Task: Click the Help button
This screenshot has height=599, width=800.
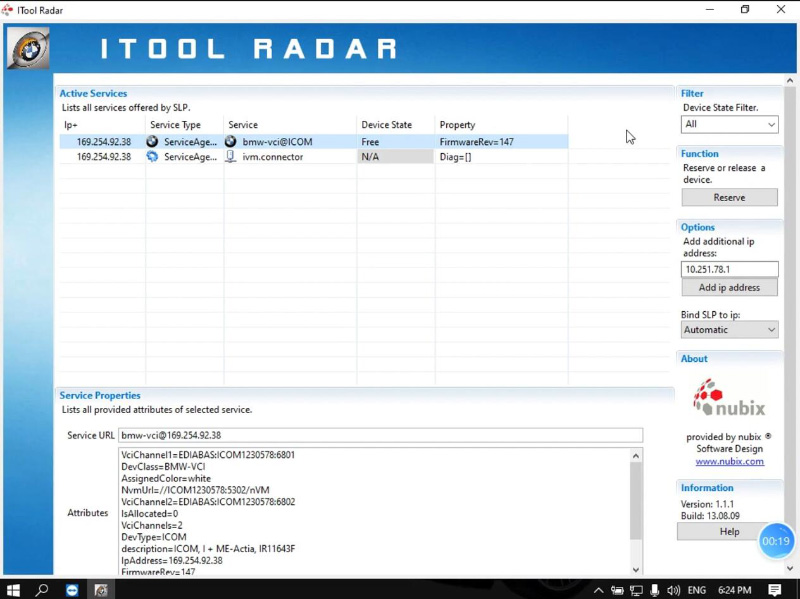Action: click(729, 532)
